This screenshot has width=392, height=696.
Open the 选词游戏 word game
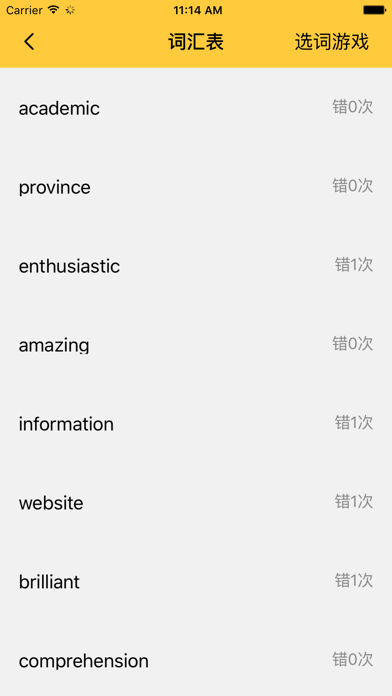[332, 42]
